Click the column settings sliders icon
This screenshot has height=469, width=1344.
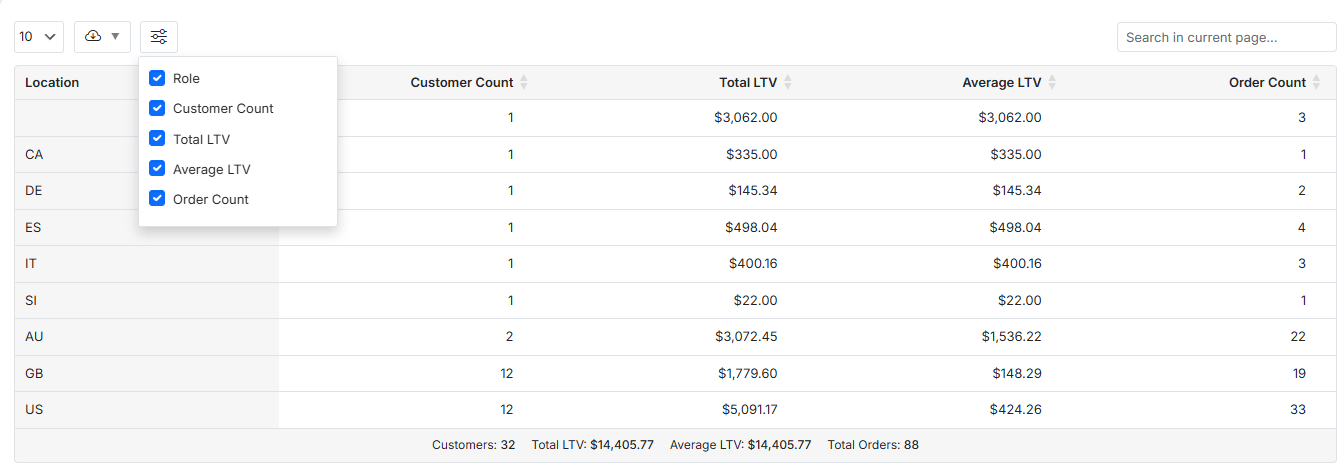point(158,37)
